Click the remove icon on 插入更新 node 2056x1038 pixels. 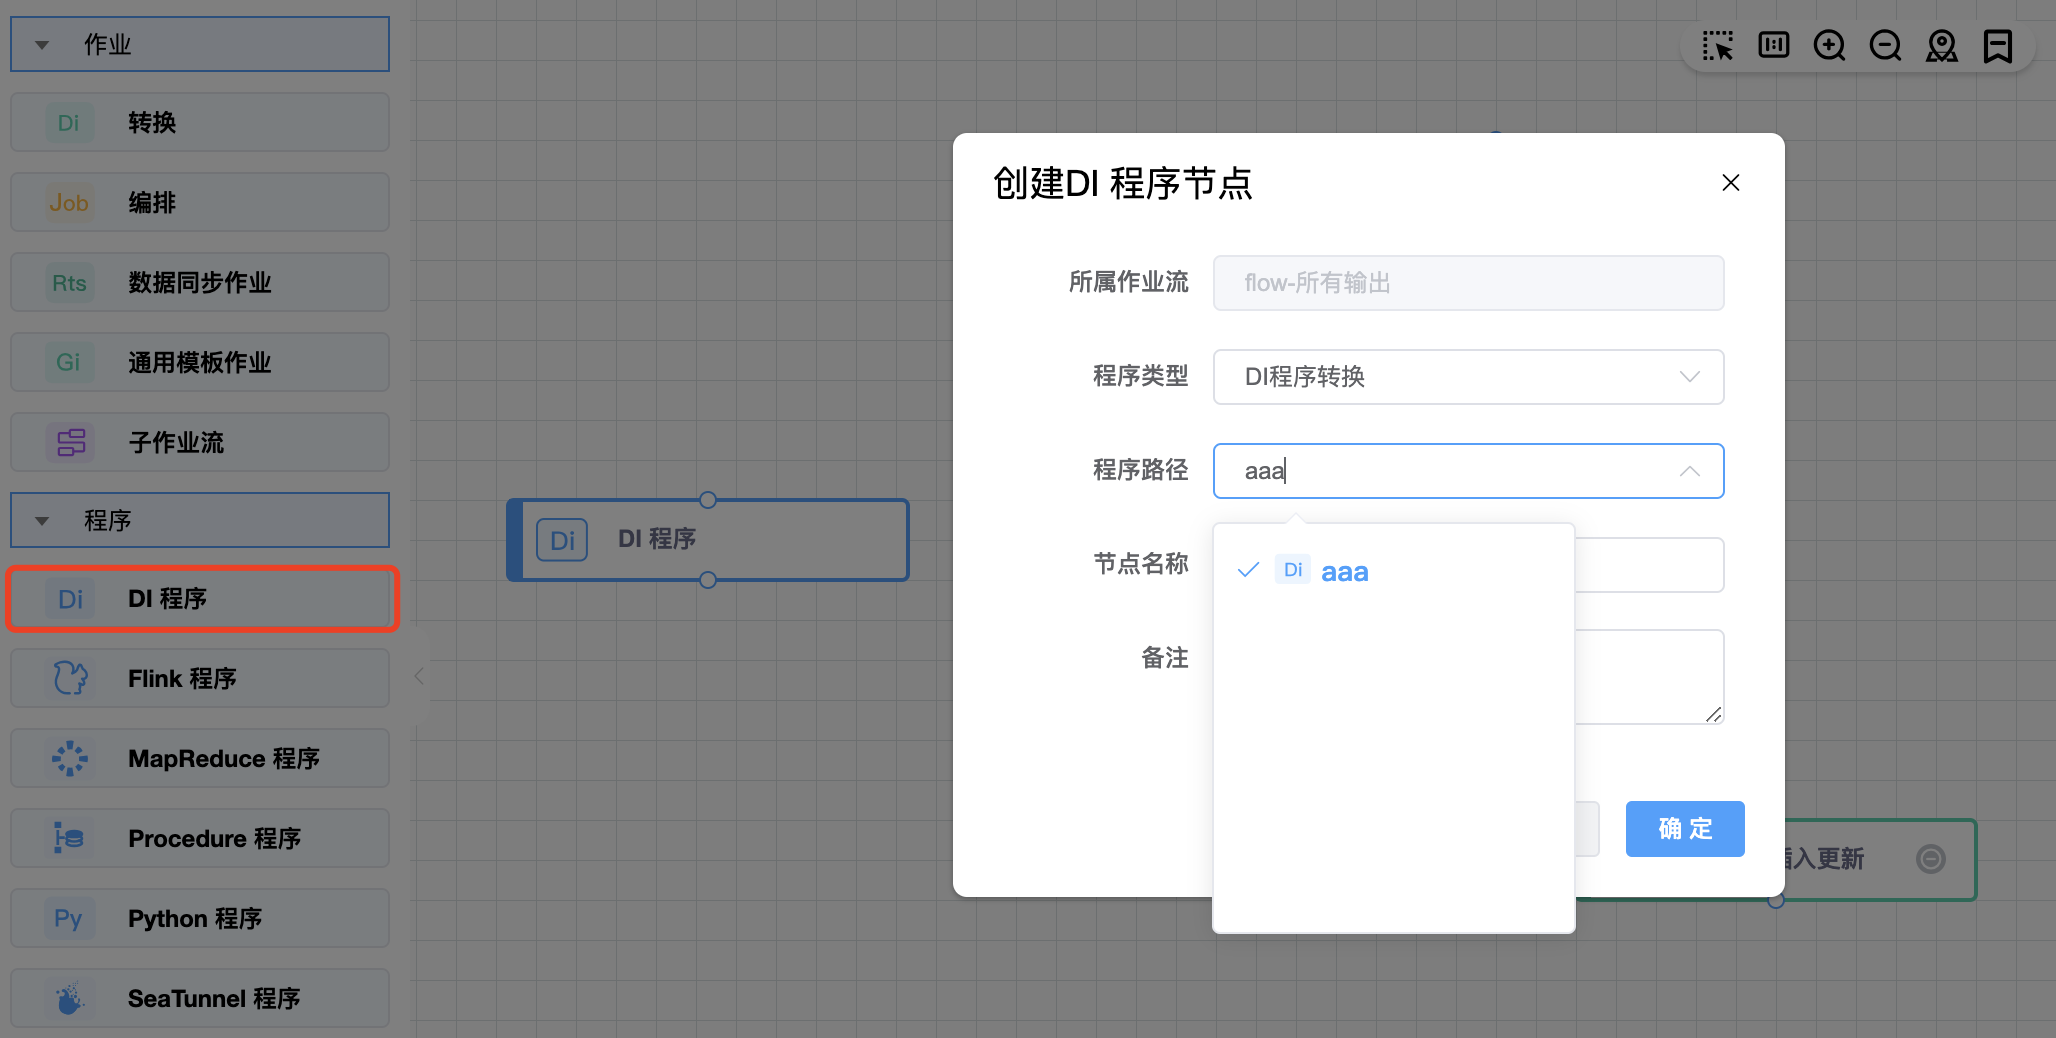[1931, 859]
